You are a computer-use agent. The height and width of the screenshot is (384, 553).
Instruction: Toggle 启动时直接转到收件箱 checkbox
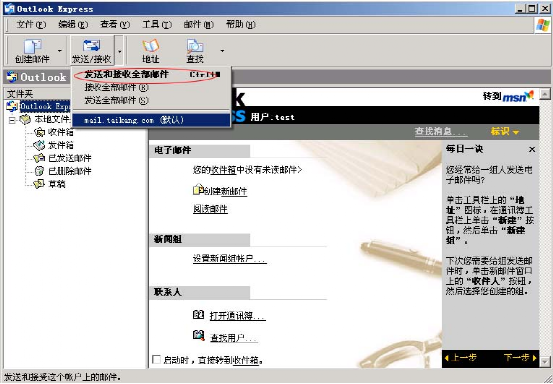coord(156,359)
